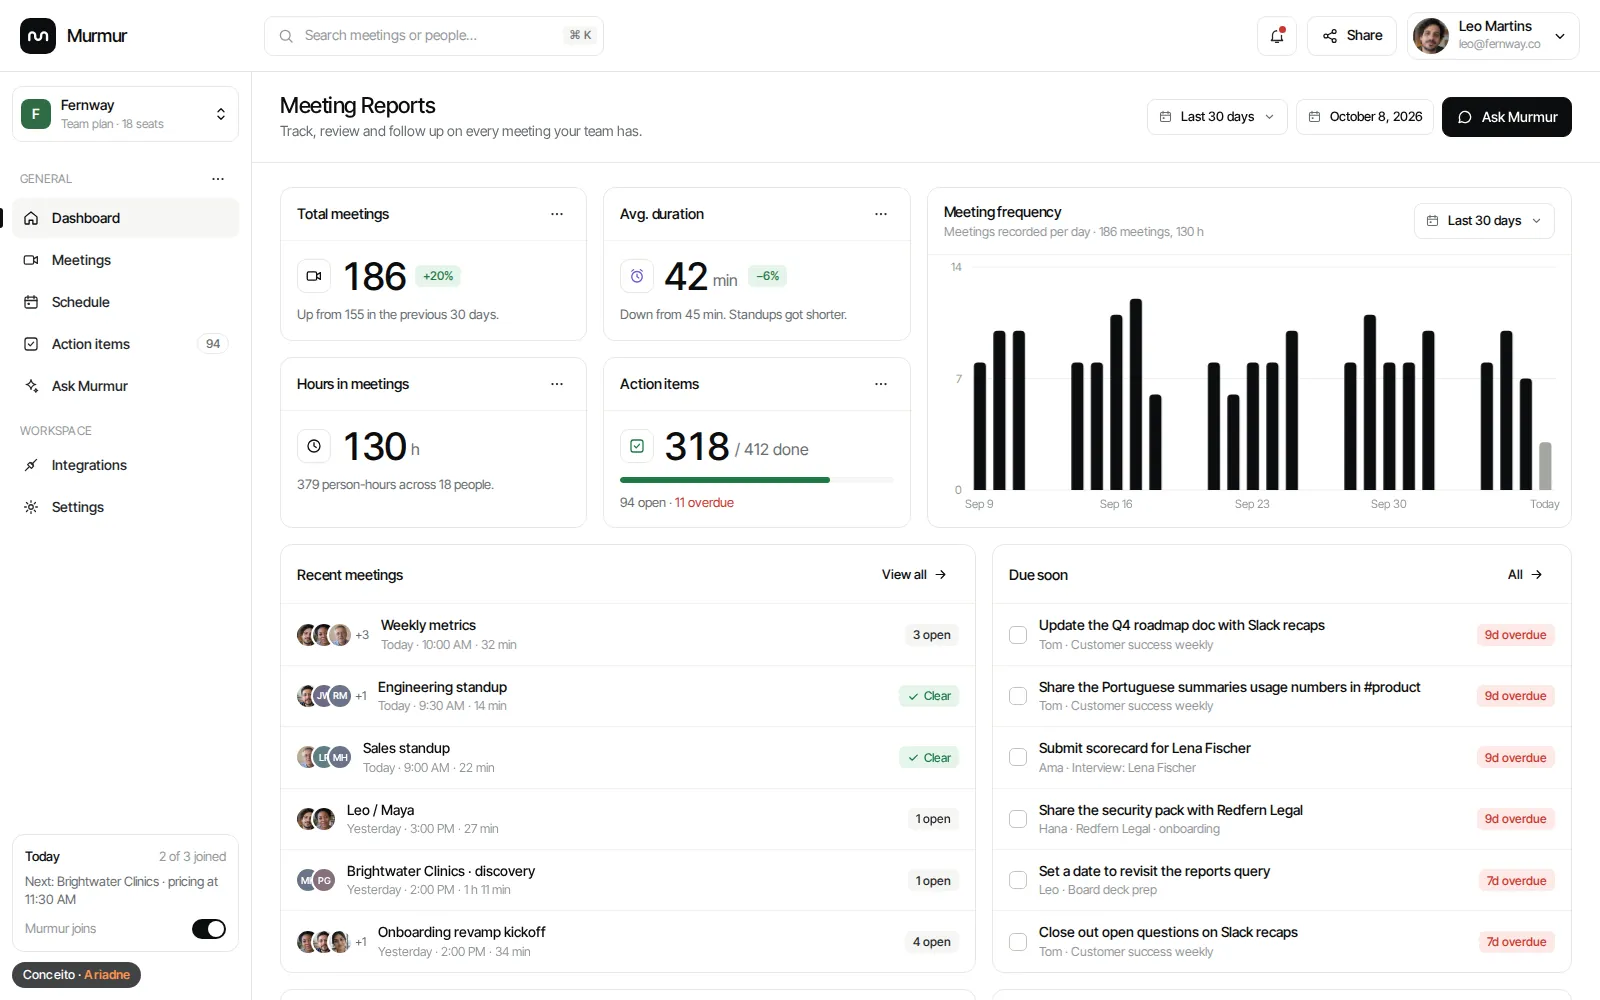Viewport: 1600px width, 1000px height.
Task: Open Meetings in the sidebar
Action: click(x=125, y=260)
